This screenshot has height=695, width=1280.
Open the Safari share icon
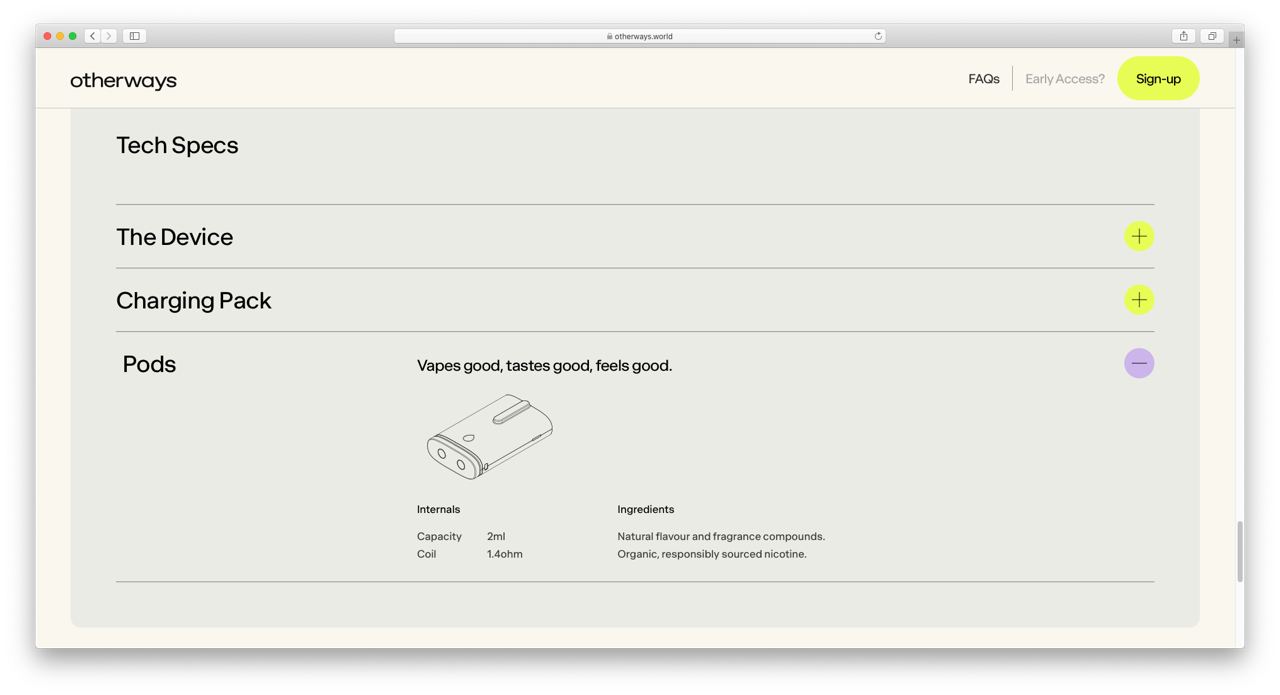click(1184, 36)
